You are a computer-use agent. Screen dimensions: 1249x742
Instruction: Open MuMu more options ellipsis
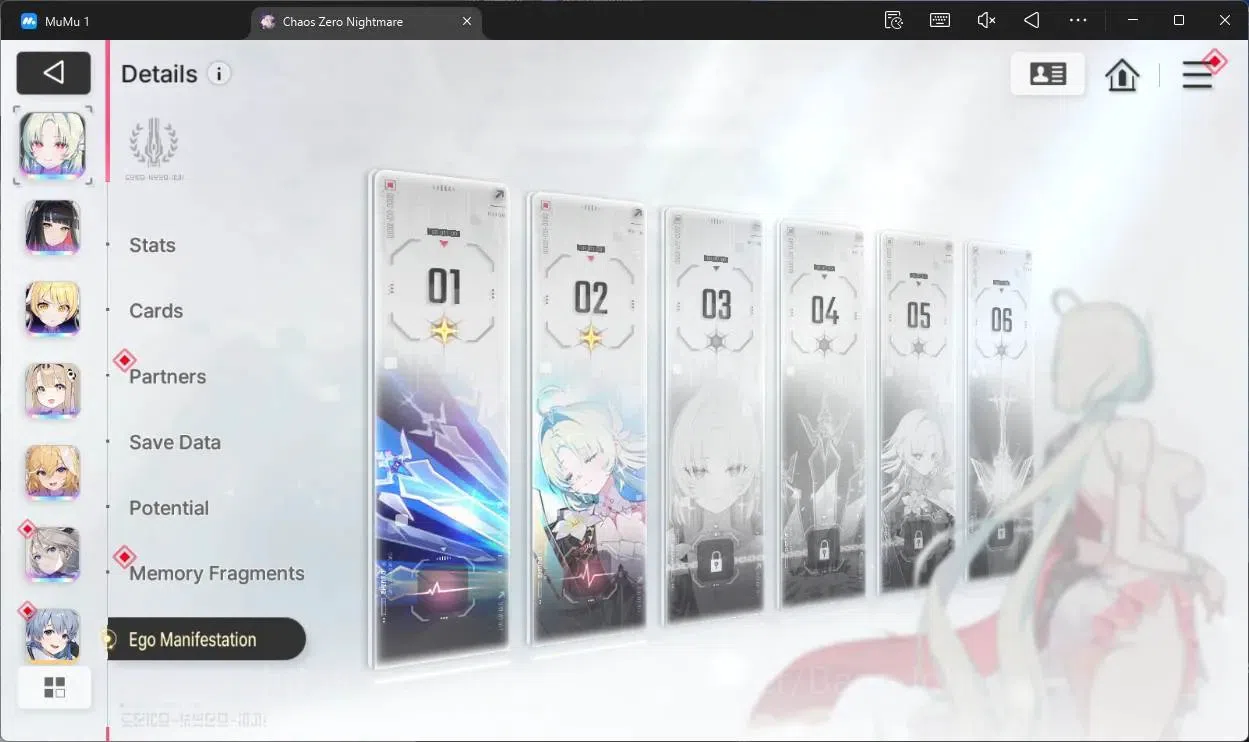[x=1078, y=20]
